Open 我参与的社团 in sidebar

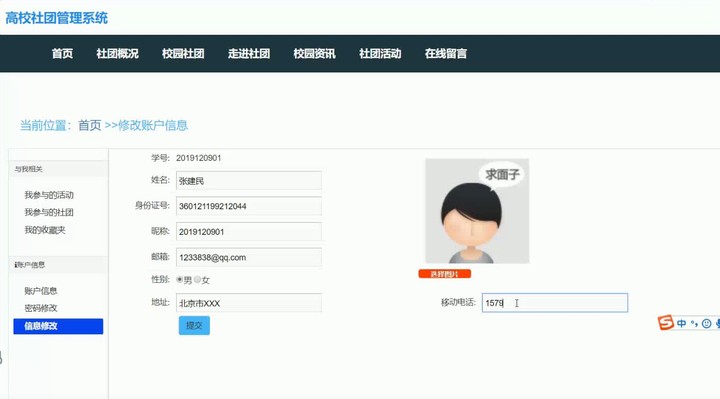[49, 213]
